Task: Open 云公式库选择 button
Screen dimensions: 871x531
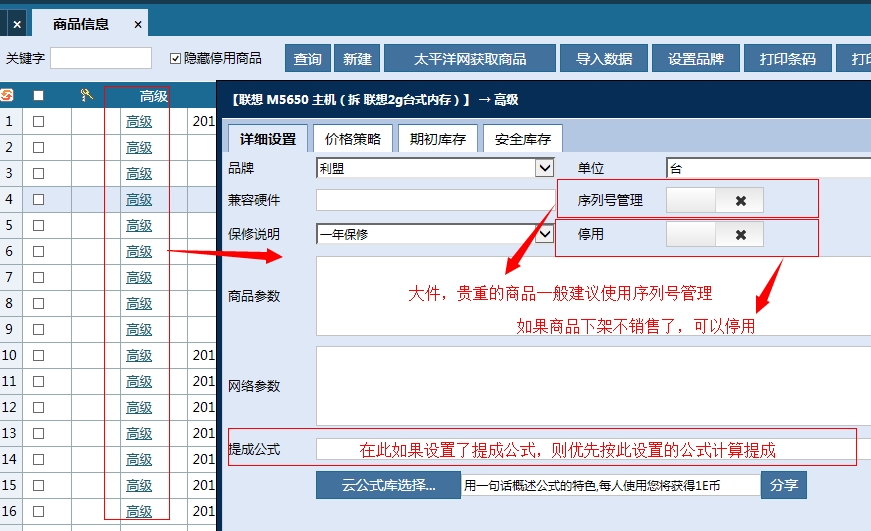Action: click(x=388, y=485)
